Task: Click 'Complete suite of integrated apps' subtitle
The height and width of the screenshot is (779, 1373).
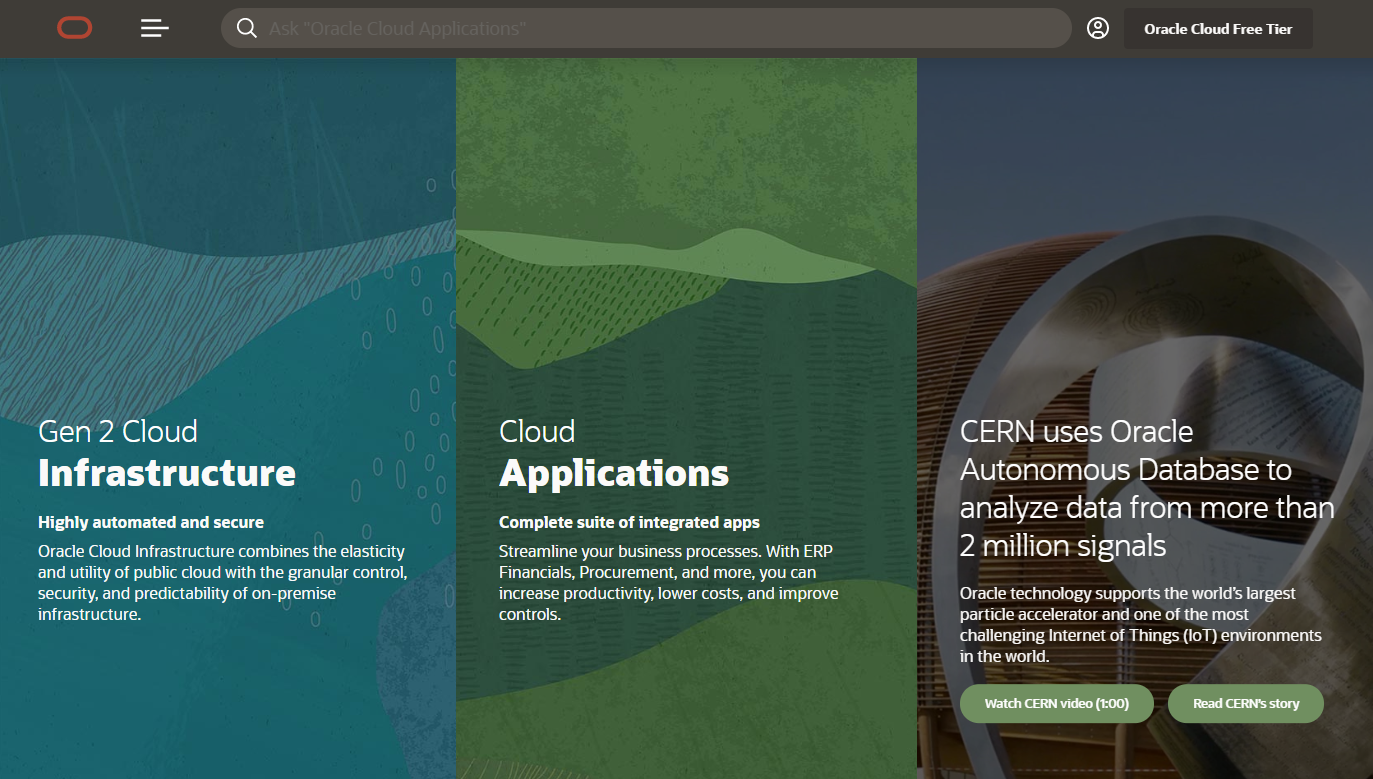Action: tap(629, 522)
